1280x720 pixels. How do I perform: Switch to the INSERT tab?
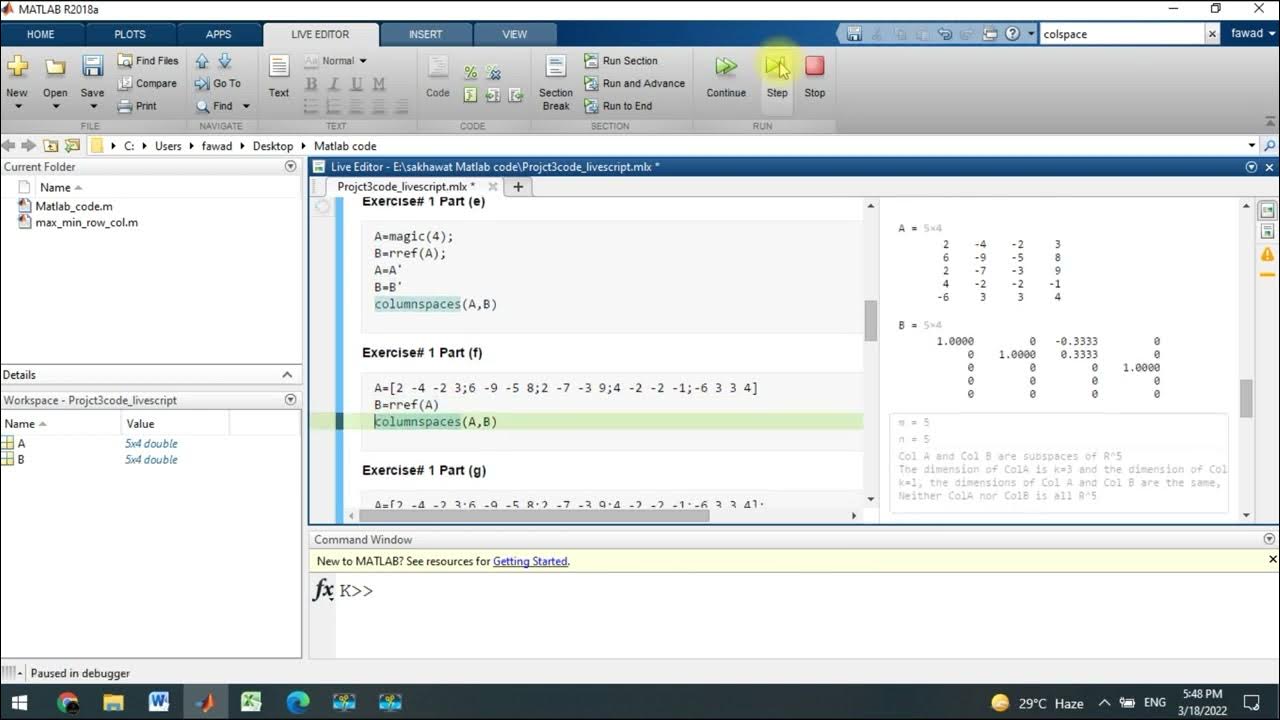point(425,34)
